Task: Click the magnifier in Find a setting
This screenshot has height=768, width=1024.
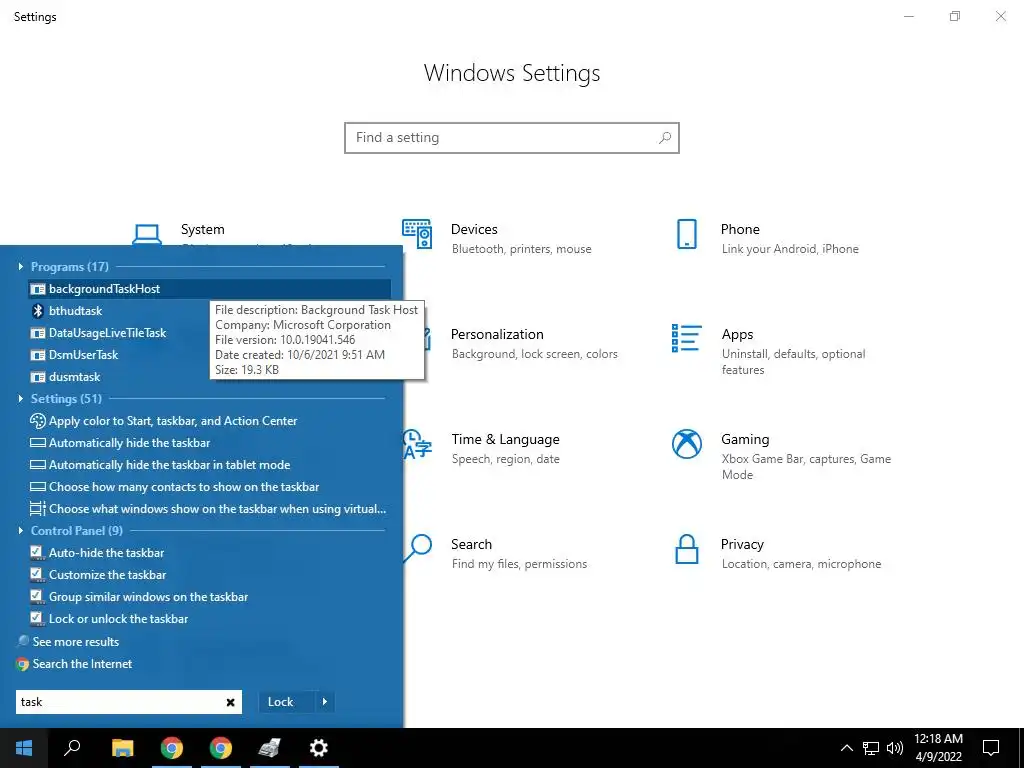Action: (x=665, y=138)
